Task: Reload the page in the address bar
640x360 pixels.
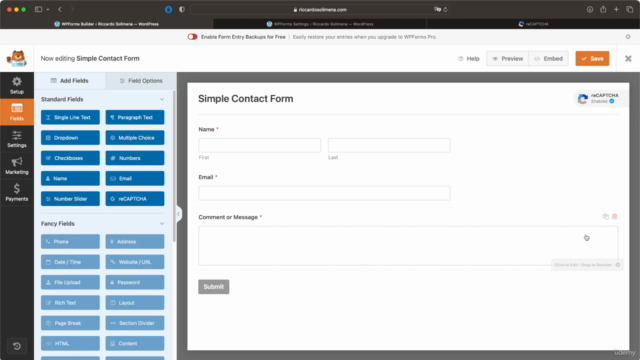Action: 445,9
